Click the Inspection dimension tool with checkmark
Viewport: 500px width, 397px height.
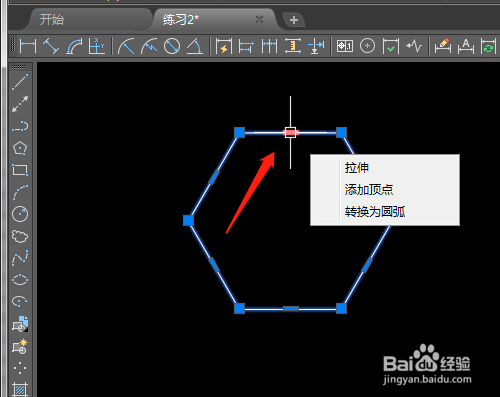point(391,46)
